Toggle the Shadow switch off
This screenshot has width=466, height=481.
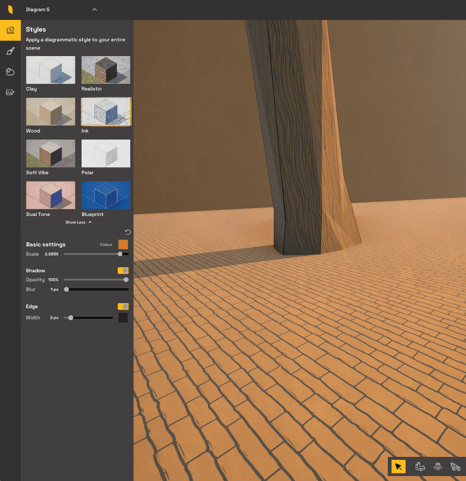pos(123,270)
